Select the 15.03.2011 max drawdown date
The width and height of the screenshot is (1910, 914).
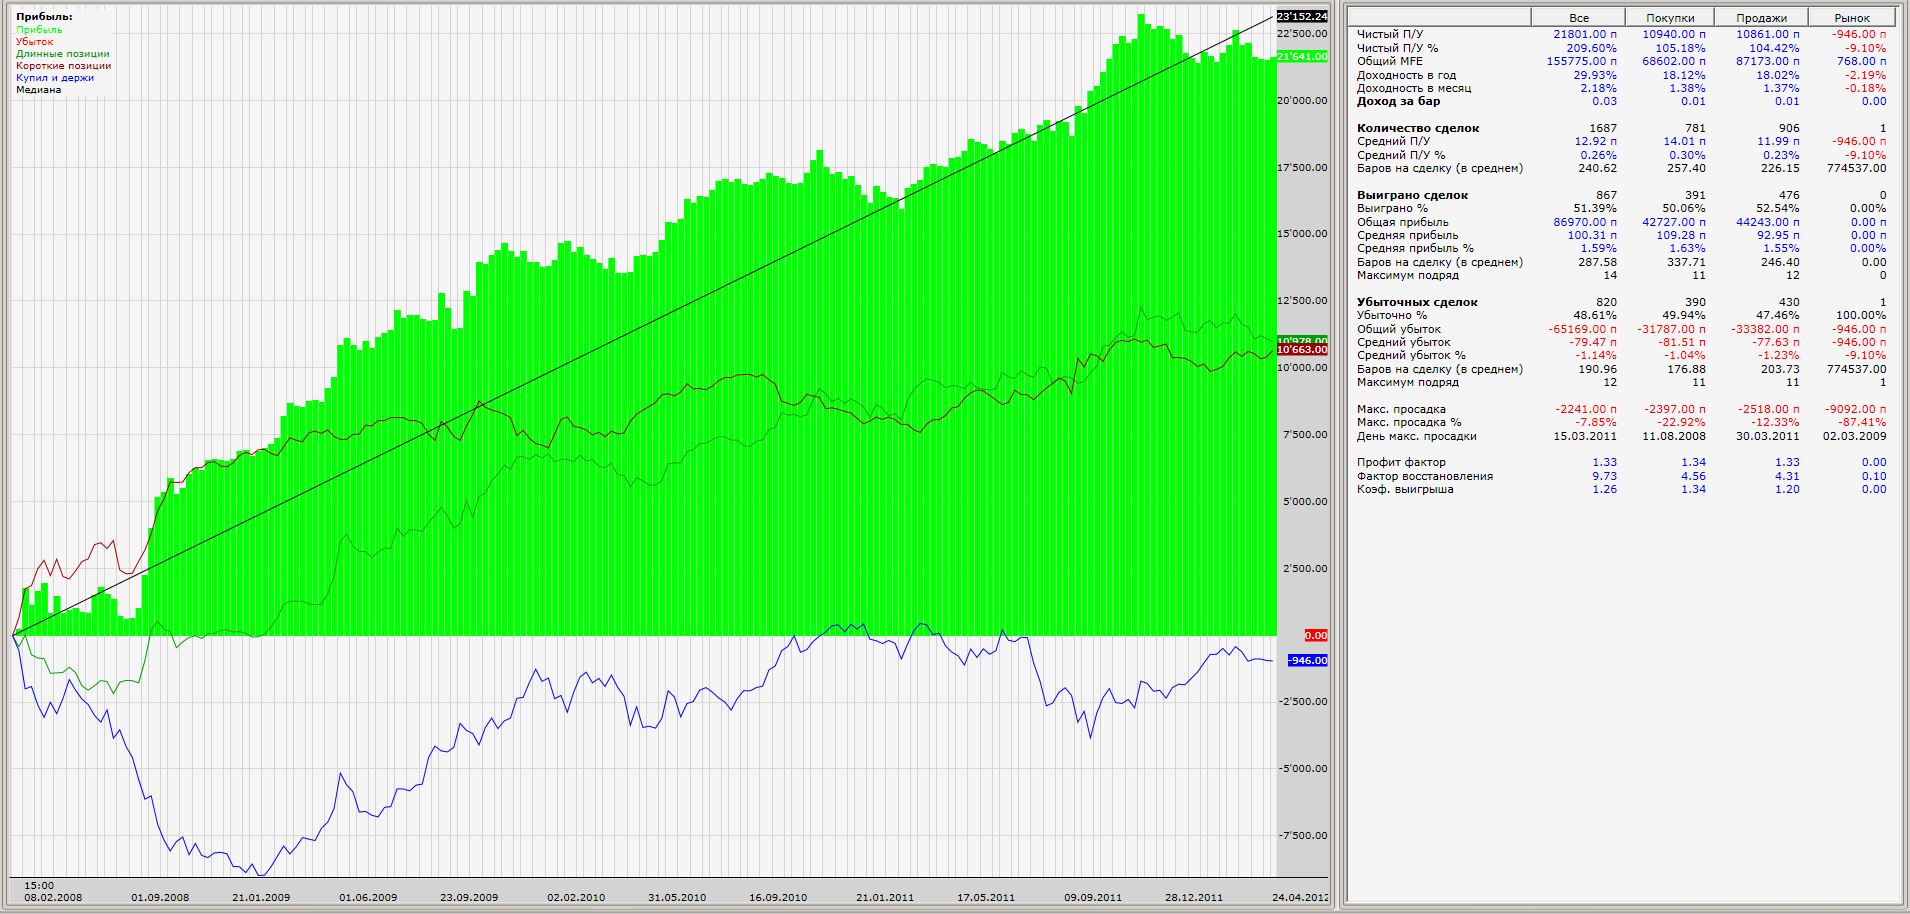point(1585,436)
